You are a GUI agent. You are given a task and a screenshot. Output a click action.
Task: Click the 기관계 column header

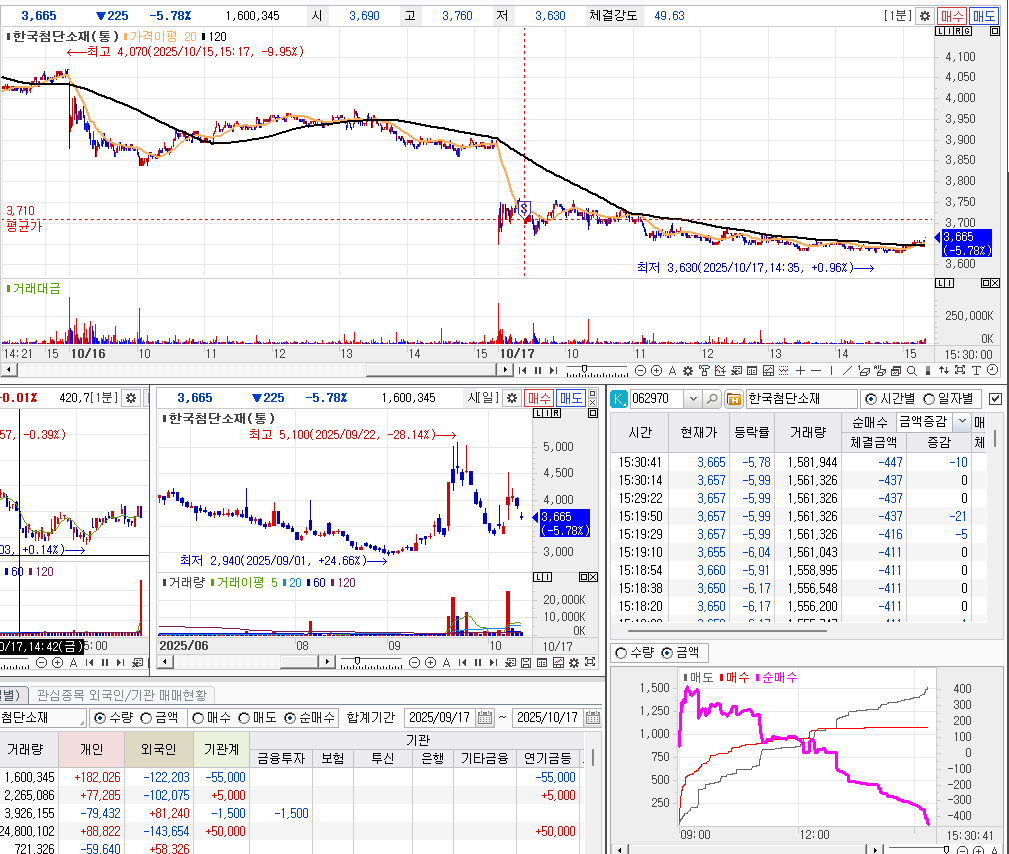[x=221, y=750]
